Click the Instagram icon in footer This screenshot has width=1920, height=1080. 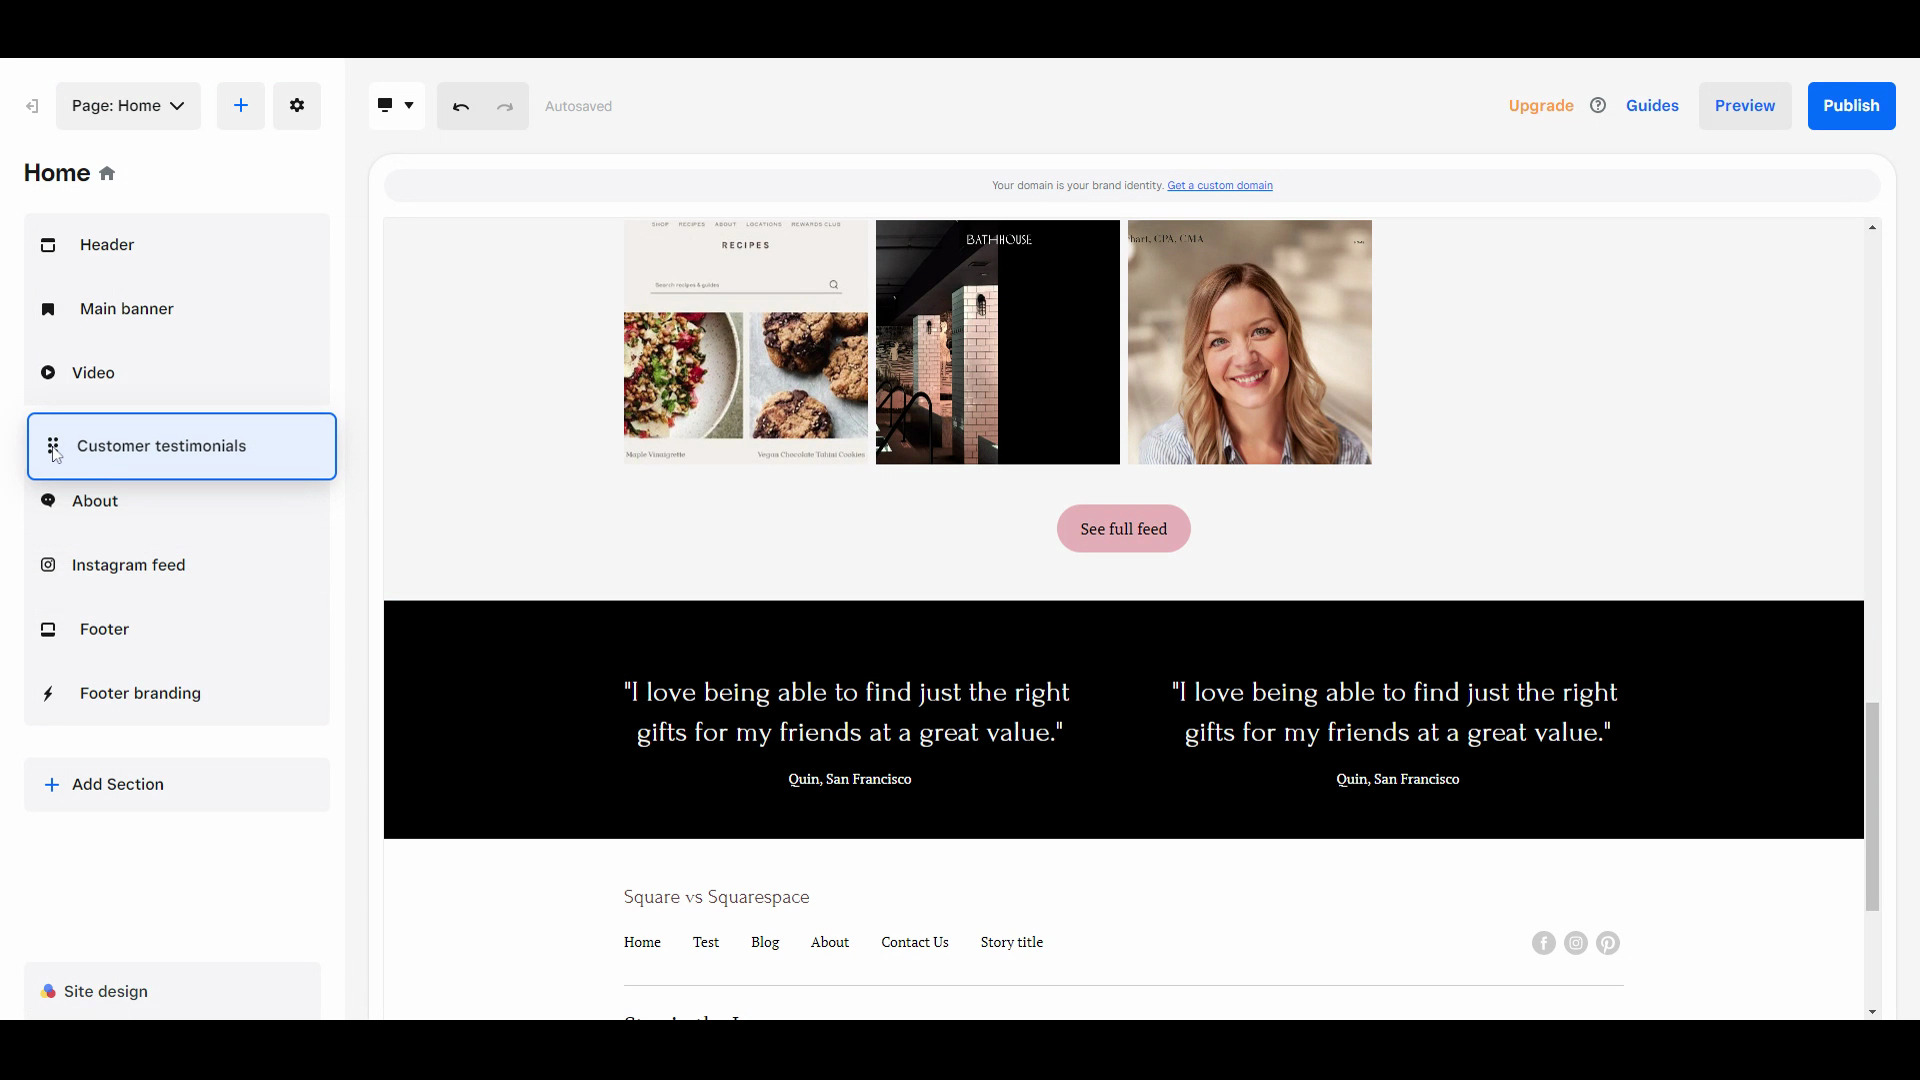pyautogui.click(x=1575, y=943)
